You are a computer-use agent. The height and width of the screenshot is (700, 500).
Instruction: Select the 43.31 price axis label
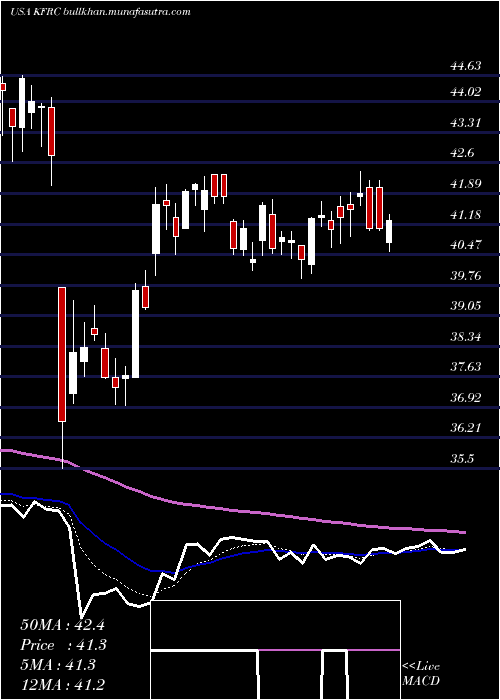pos(466,122)
